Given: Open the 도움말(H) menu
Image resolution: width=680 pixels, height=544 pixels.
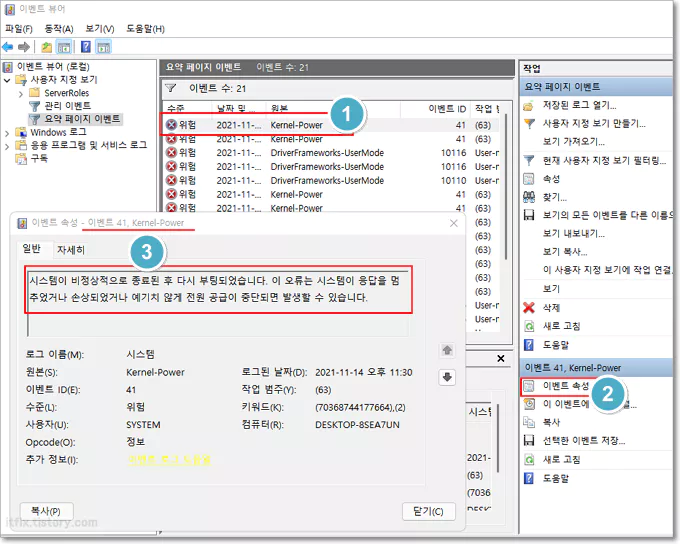Looking at the screenshot, I should coord(145,29).
